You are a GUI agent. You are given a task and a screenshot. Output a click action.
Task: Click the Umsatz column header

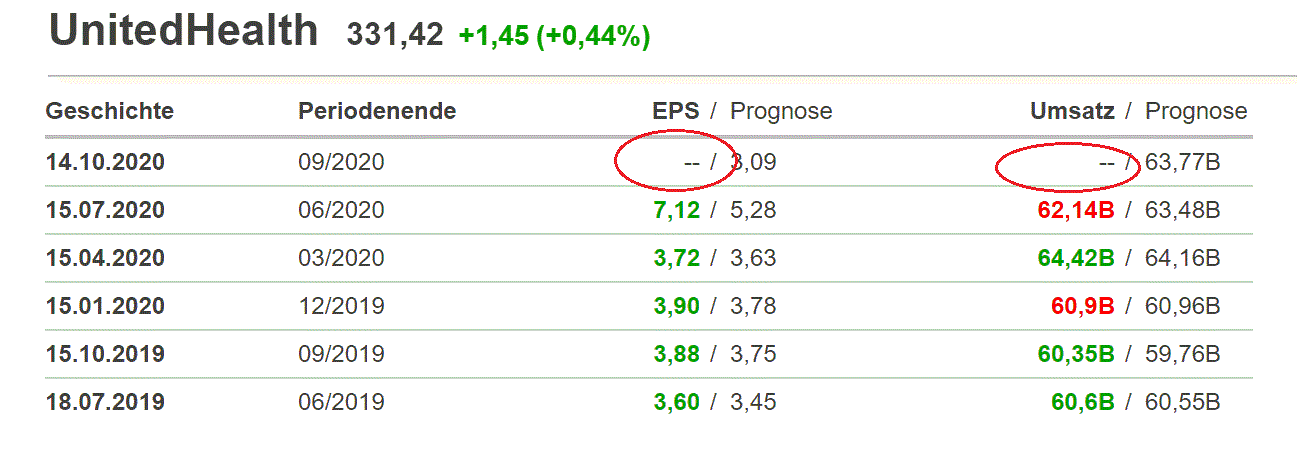click(x=1072, y=111)
